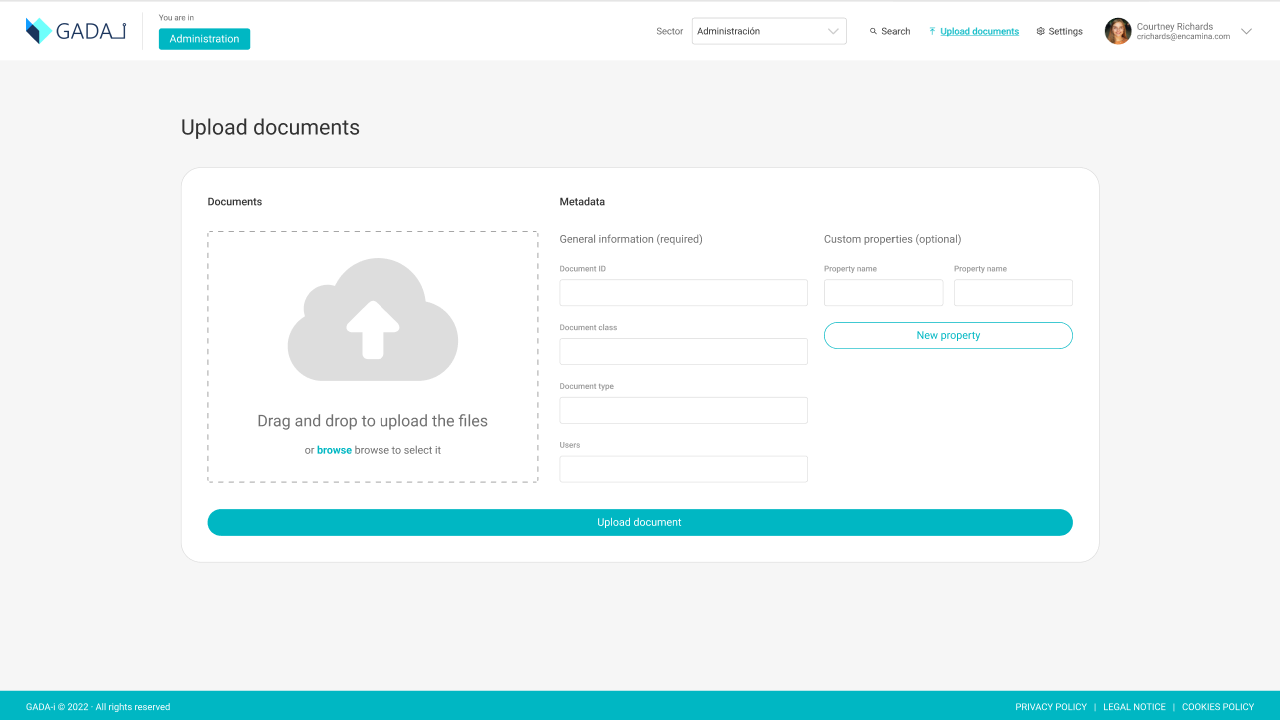Click the settings gear icon
This screenshot has height=720, width=1280.
tap(1041, 31)
